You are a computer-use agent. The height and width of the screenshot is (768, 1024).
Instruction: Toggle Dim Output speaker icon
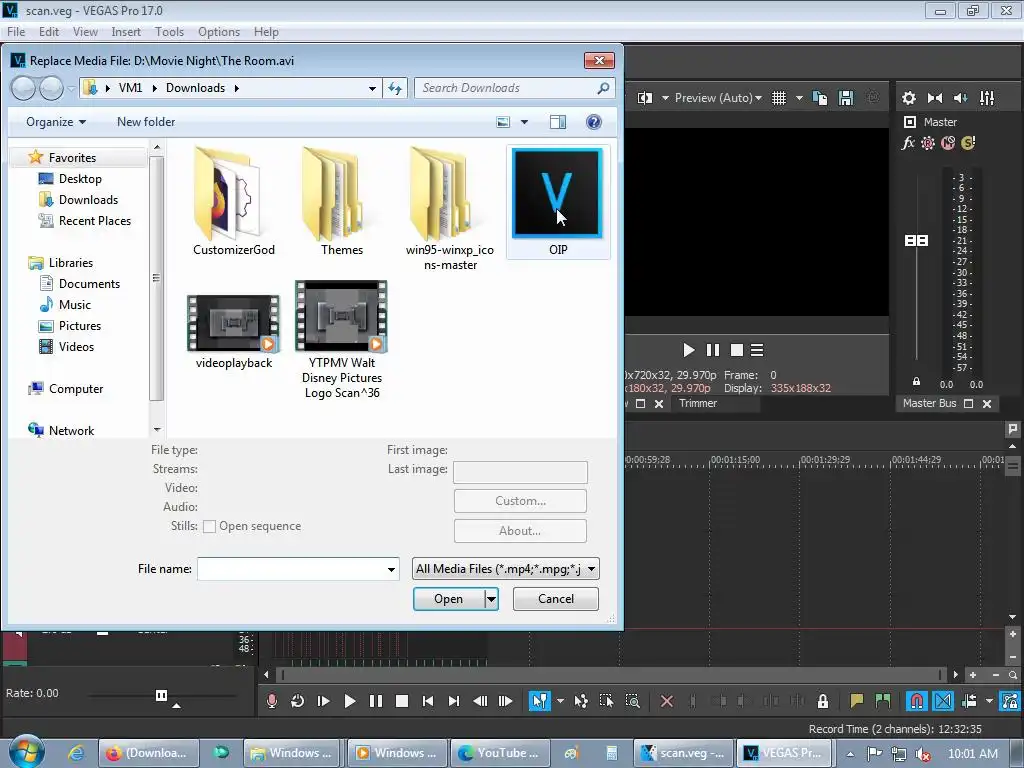(961, 98)
